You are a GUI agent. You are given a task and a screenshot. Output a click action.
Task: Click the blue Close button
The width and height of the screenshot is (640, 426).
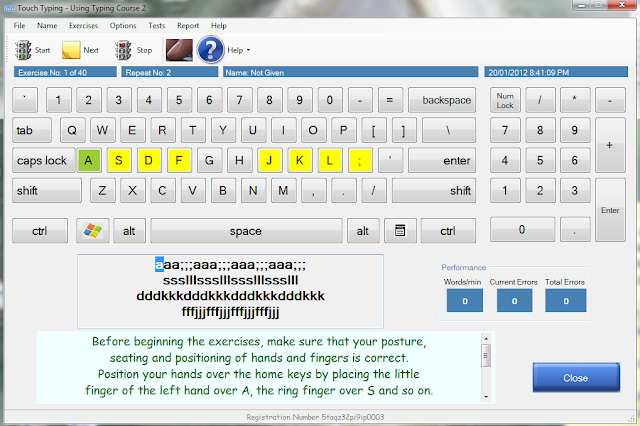point(576,378)
